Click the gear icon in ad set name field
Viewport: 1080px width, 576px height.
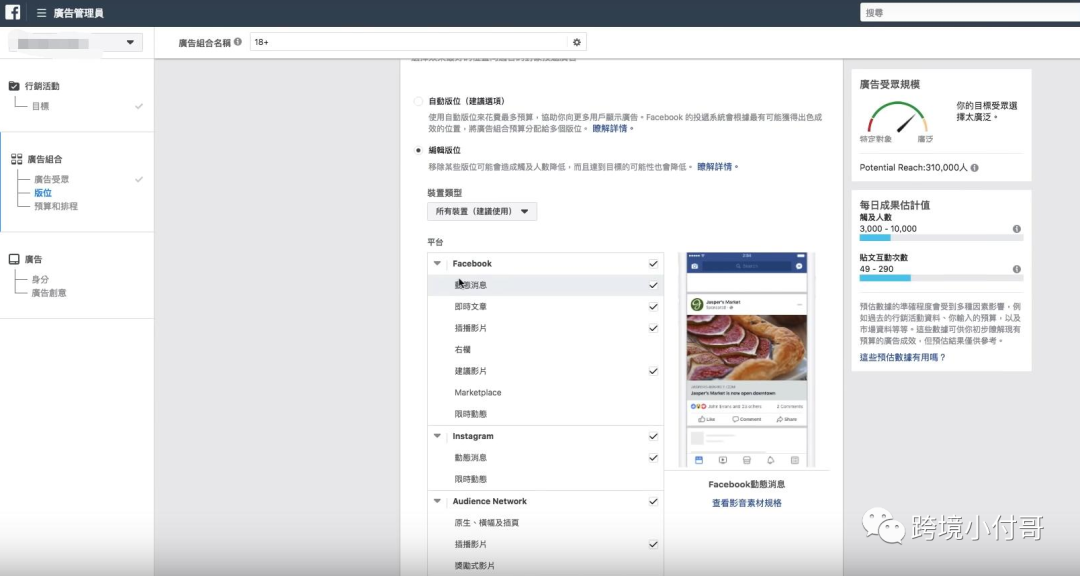(x=576, y=42)
